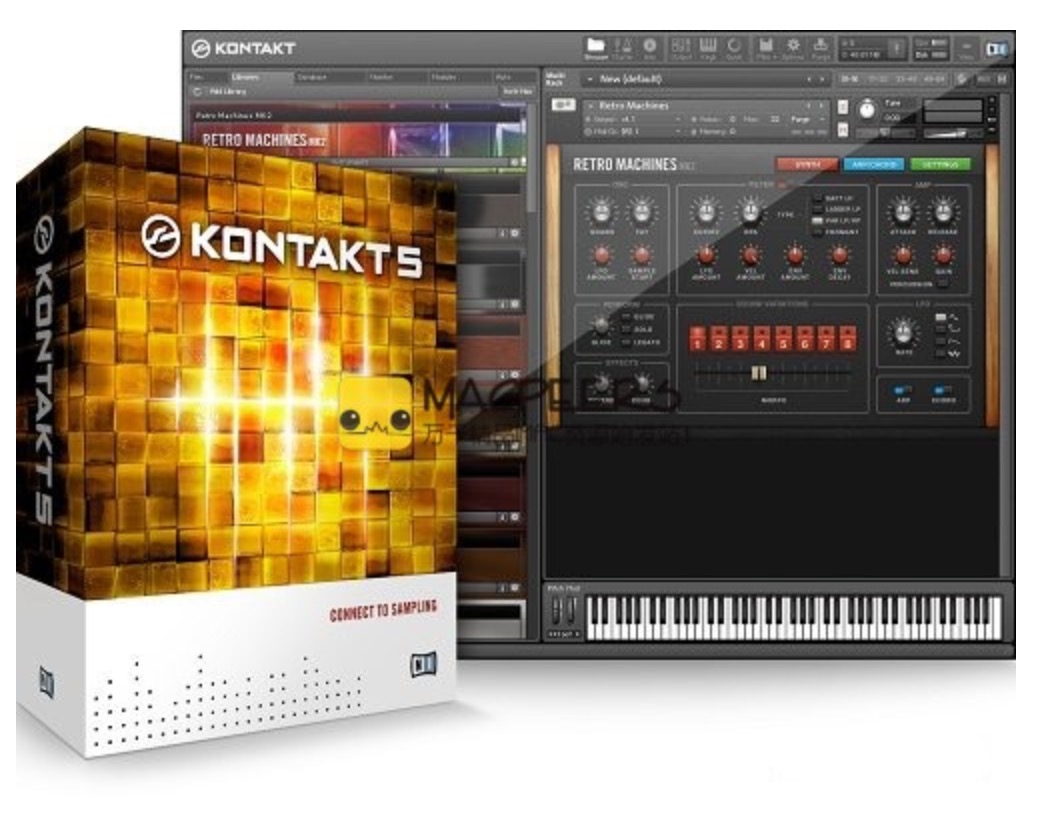
Task: Click the red Synth page button
Action: point(806,164)
